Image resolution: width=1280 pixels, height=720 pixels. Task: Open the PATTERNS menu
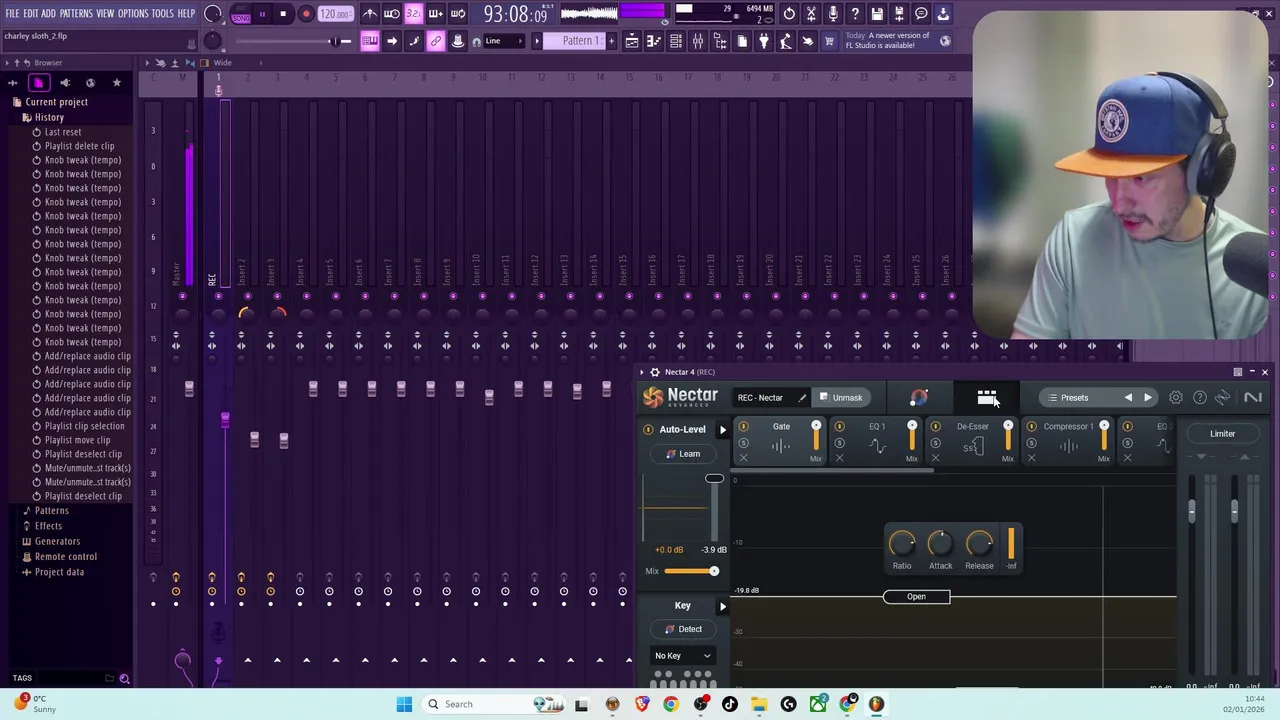pyautogui.click(x=76, y=14)
